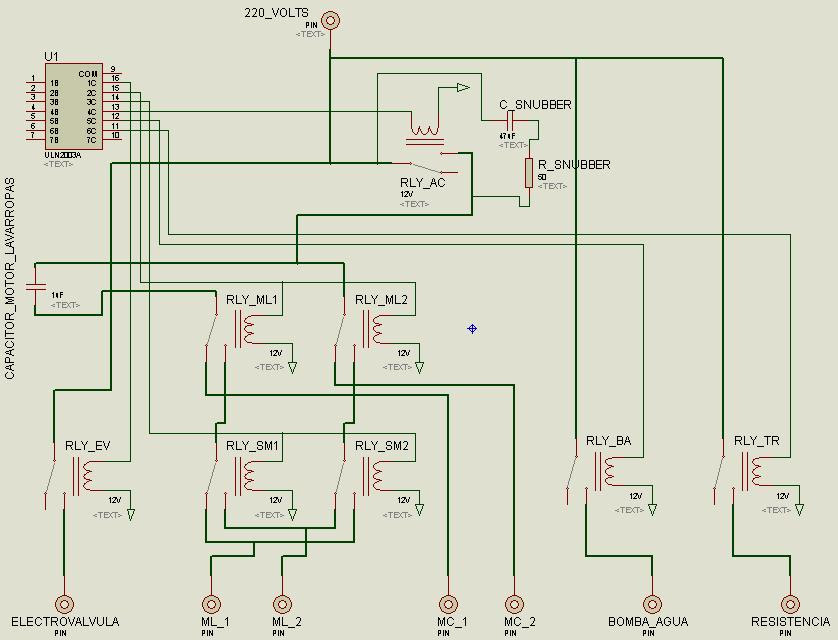Click the ULN2003A part value text
Image resolution: width=838 pixels, height=640 pixels.
(x=63, y=155)
